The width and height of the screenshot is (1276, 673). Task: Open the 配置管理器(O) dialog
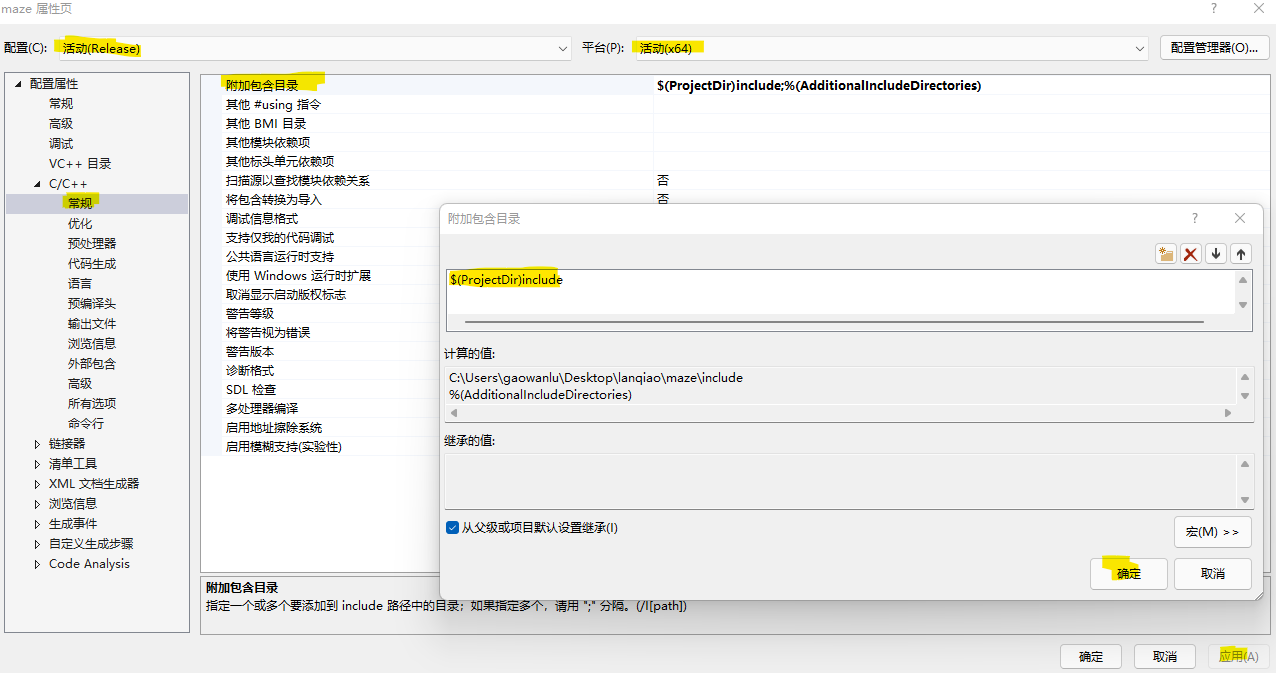click(1214, 48)
